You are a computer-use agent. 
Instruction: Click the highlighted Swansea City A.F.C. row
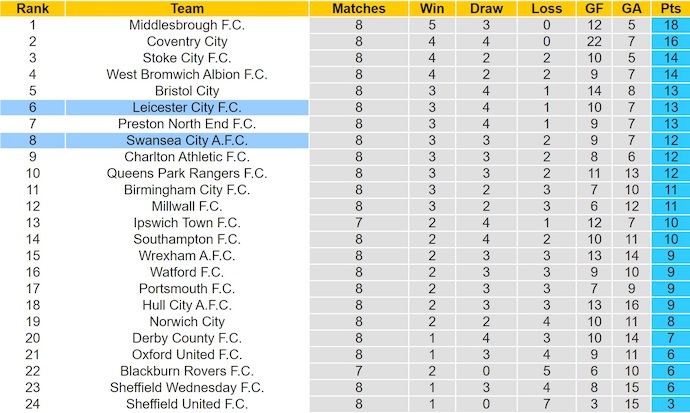187,140
